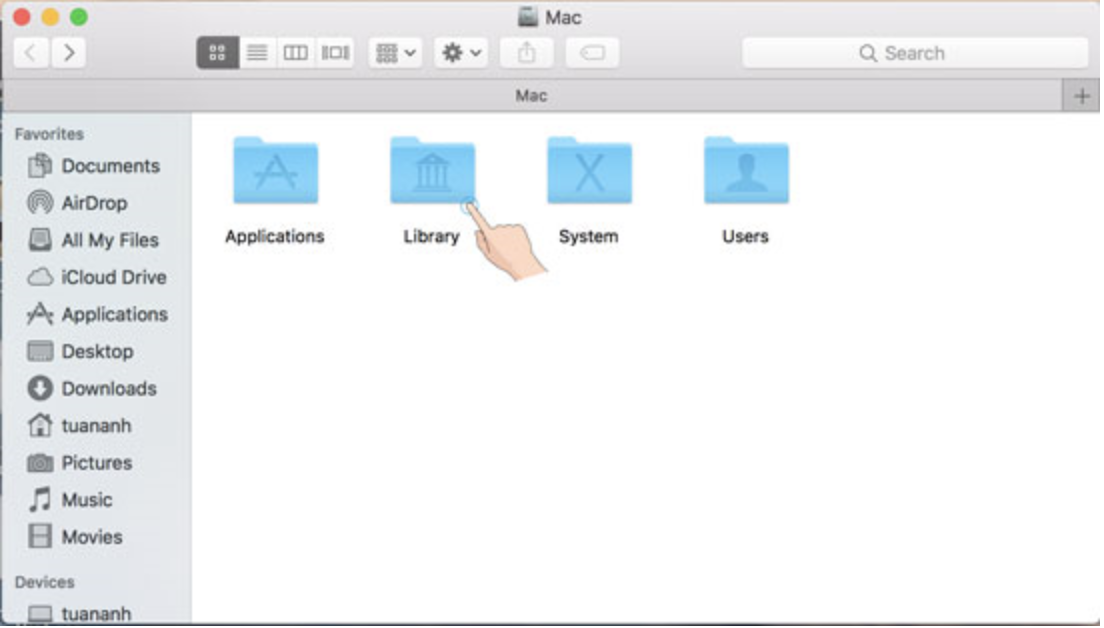
Task: Open the Applications folder in the main pane
Action: point(275,171)
